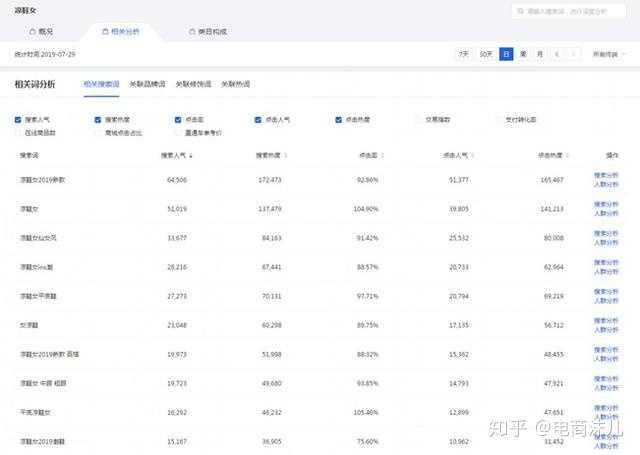Uncheck the 搜索人气 checkbox

[x=18, y=119]
